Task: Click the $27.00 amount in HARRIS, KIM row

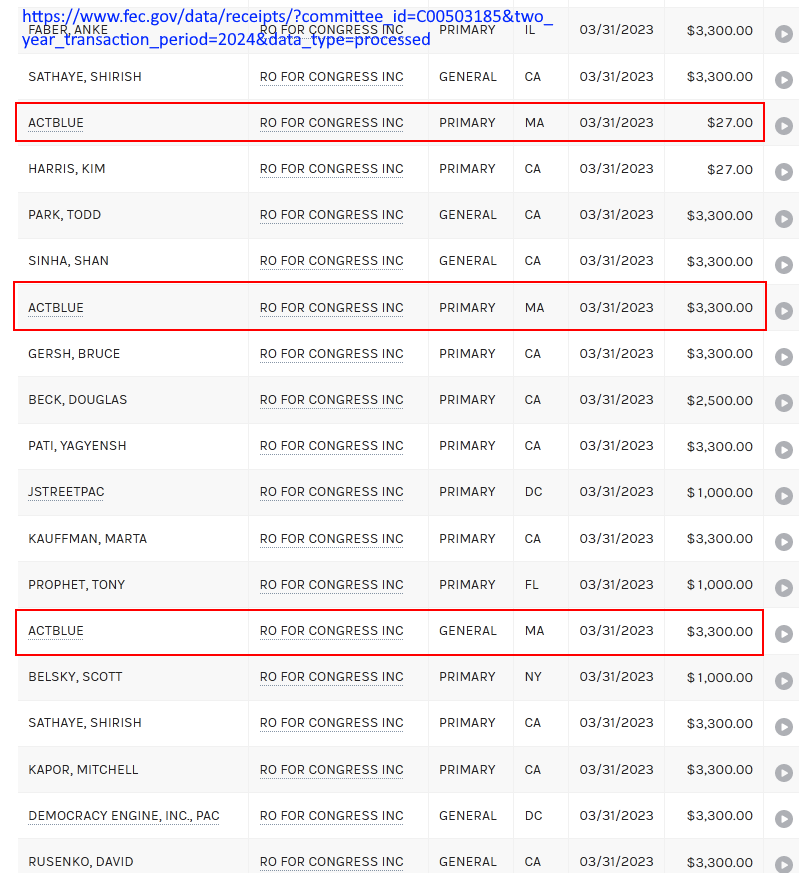Action: point(730,169)
